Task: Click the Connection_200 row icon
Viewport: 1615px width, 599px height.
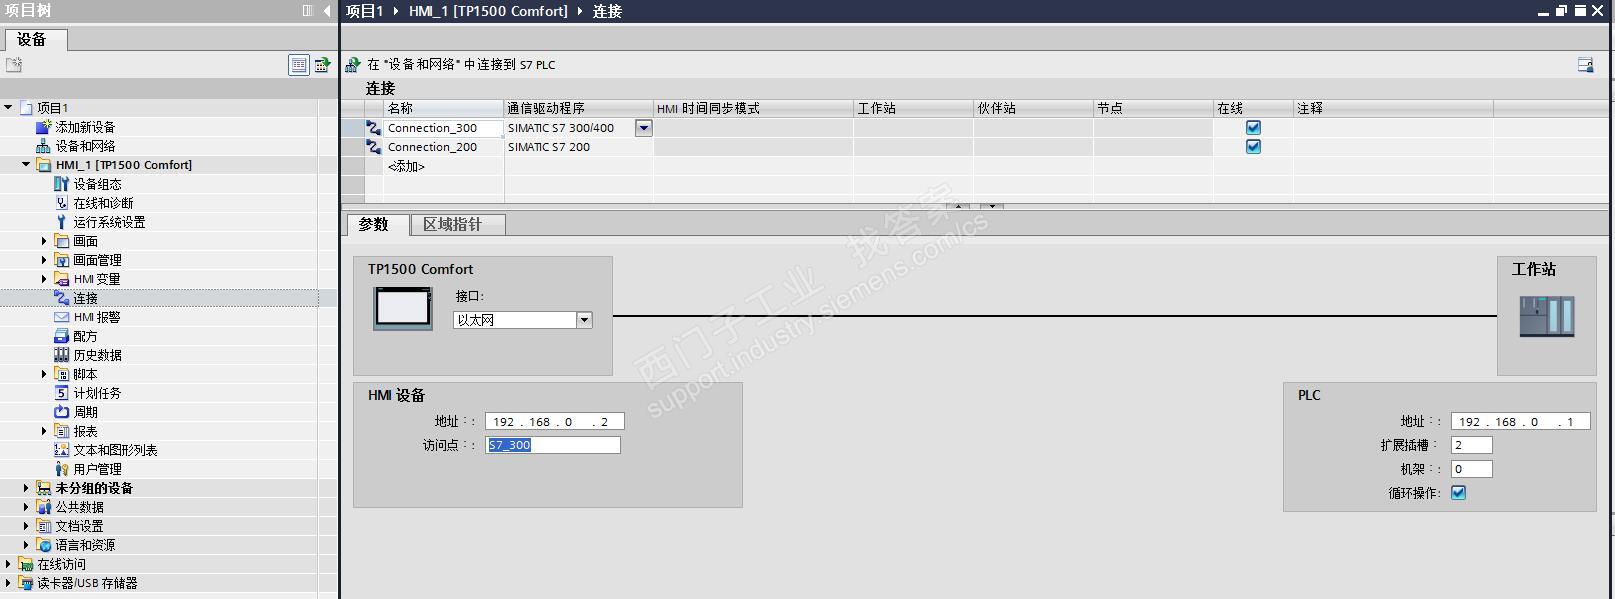Action: (373, 147)
